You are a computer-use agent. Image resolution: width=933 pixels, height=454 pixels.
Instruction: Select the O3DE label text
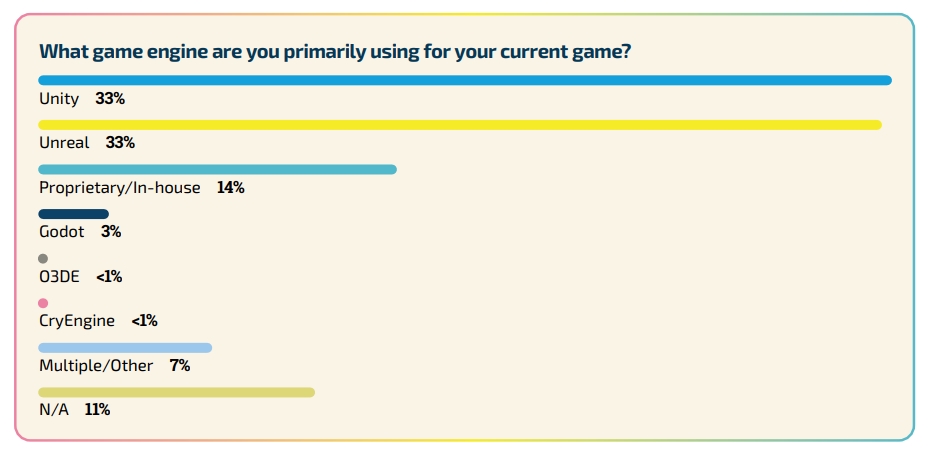59,277
